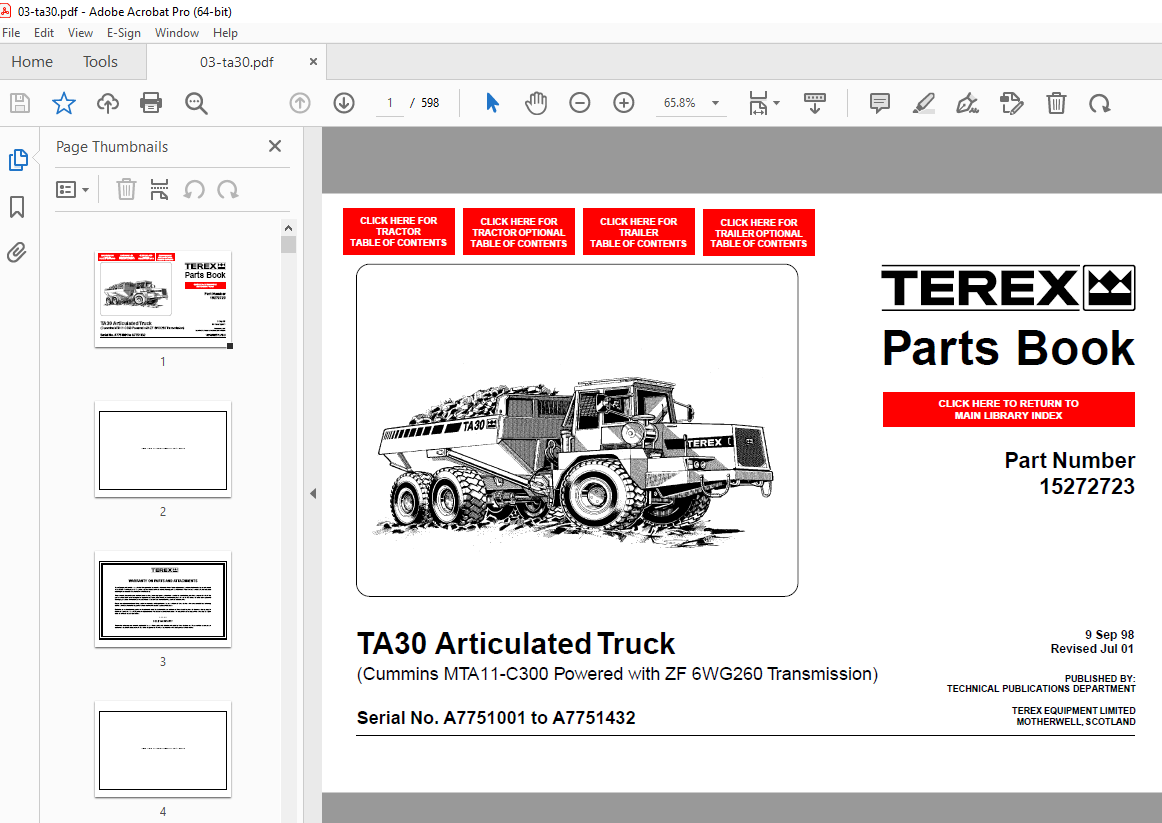Print the document with printer icon
1162x823 pixels.
151,103
